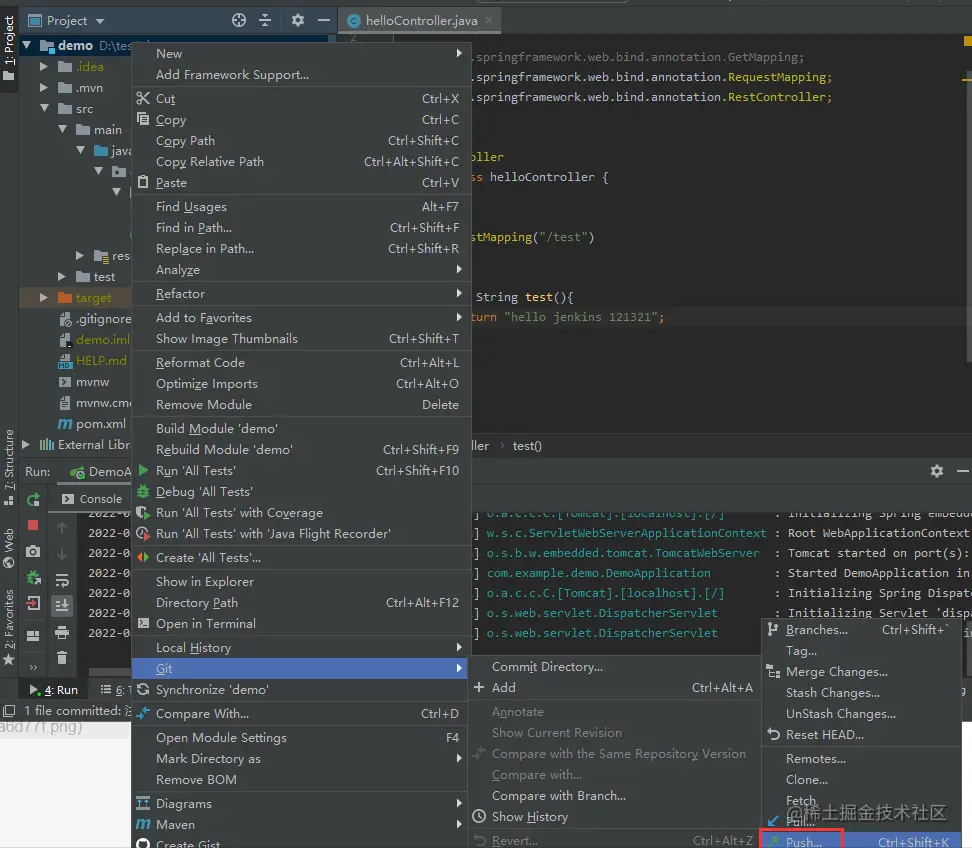Viewport: 972px width, 848px height.
Task: Click the locate/select opened file crosshair icon
Action: pos(238,20)
